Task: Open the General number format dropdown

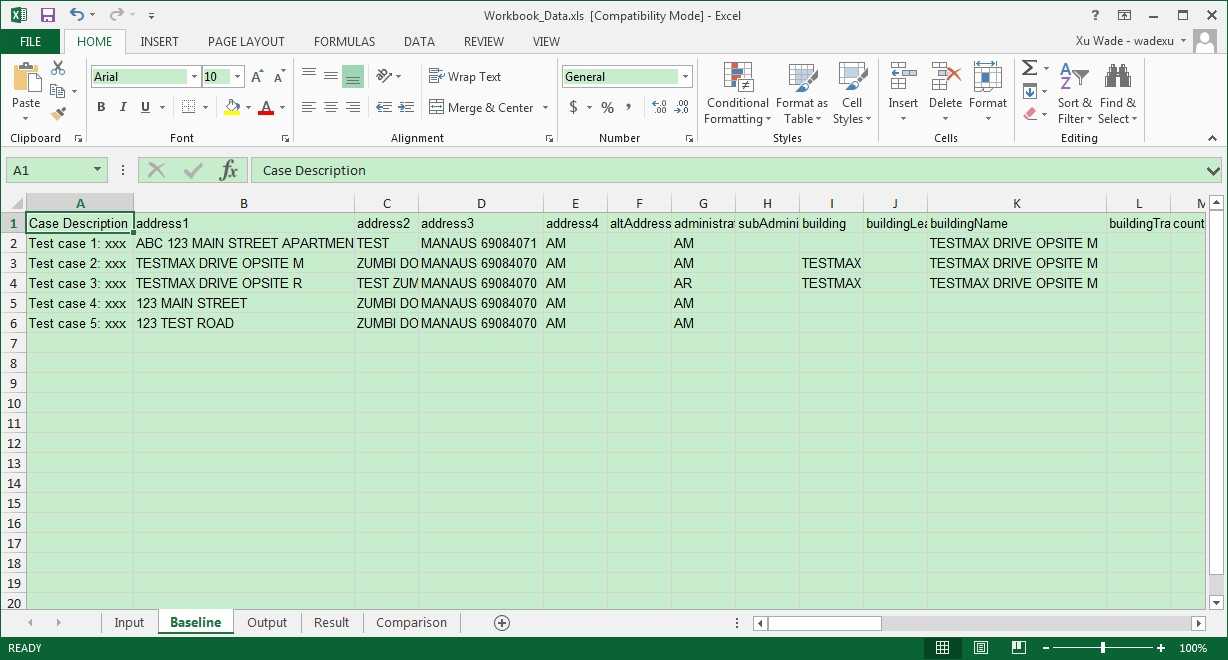Action: tap(685, 77)
